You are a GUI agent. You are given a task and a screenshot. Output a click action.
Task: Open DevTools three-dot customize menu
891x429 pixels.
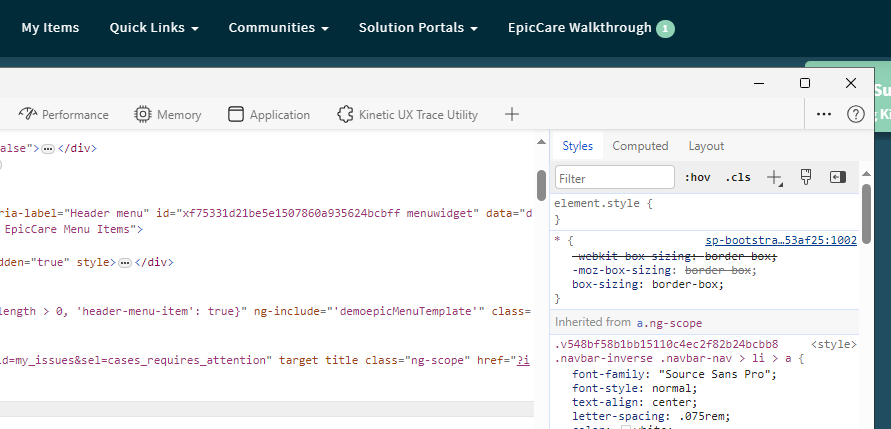click(x=824, y=114)
